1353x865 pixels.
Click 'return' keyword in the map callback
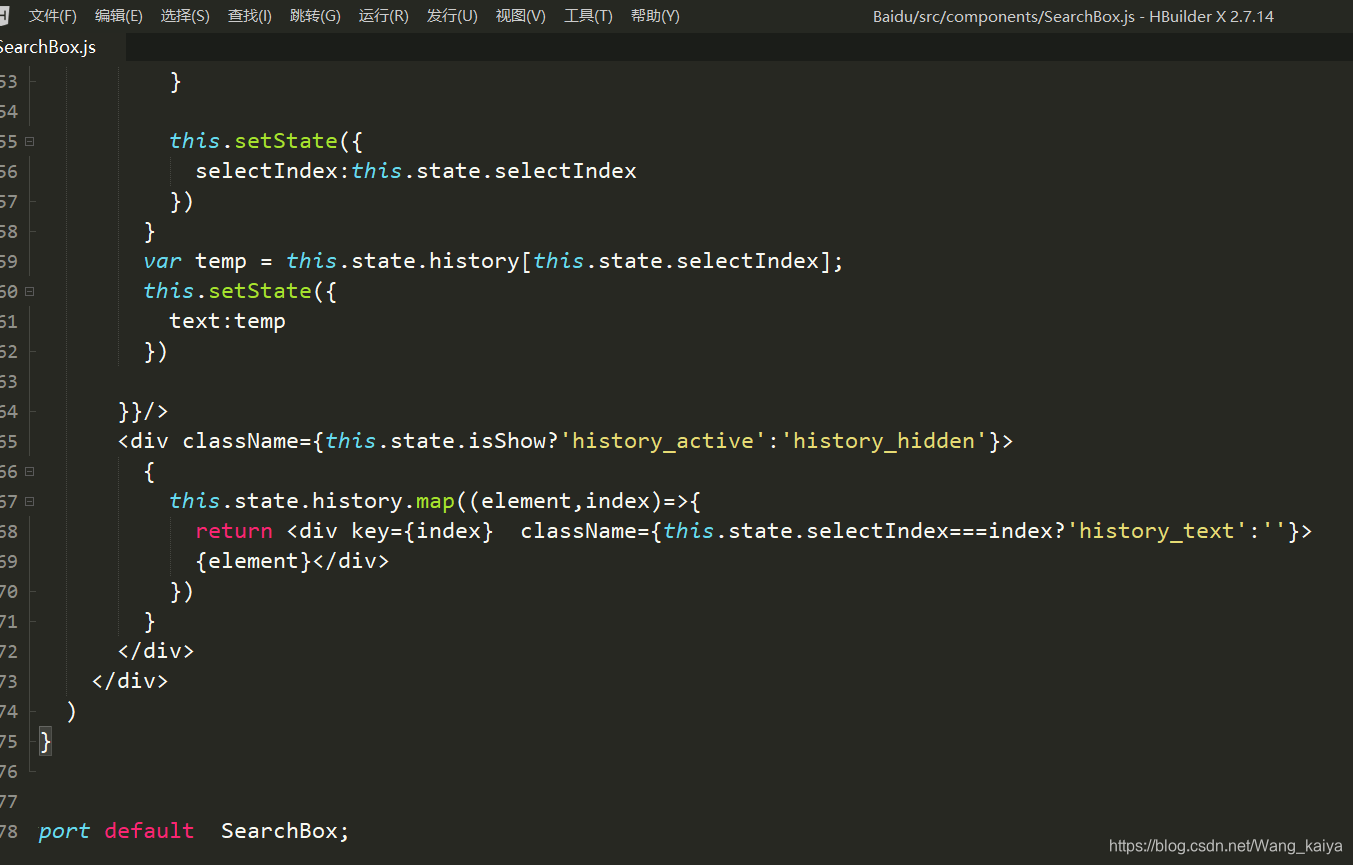point(234,531)
